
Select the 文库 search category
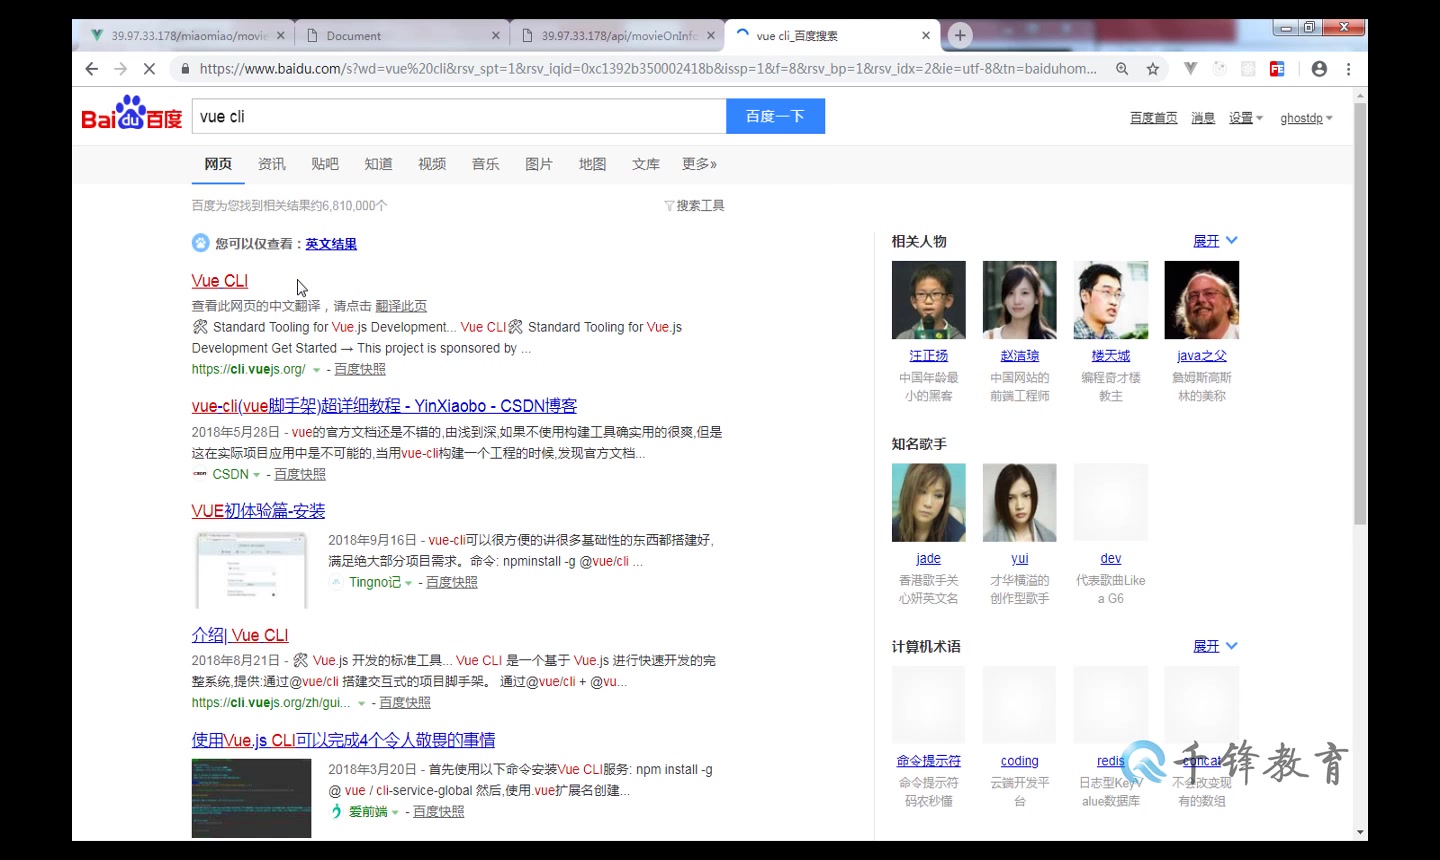646,164
